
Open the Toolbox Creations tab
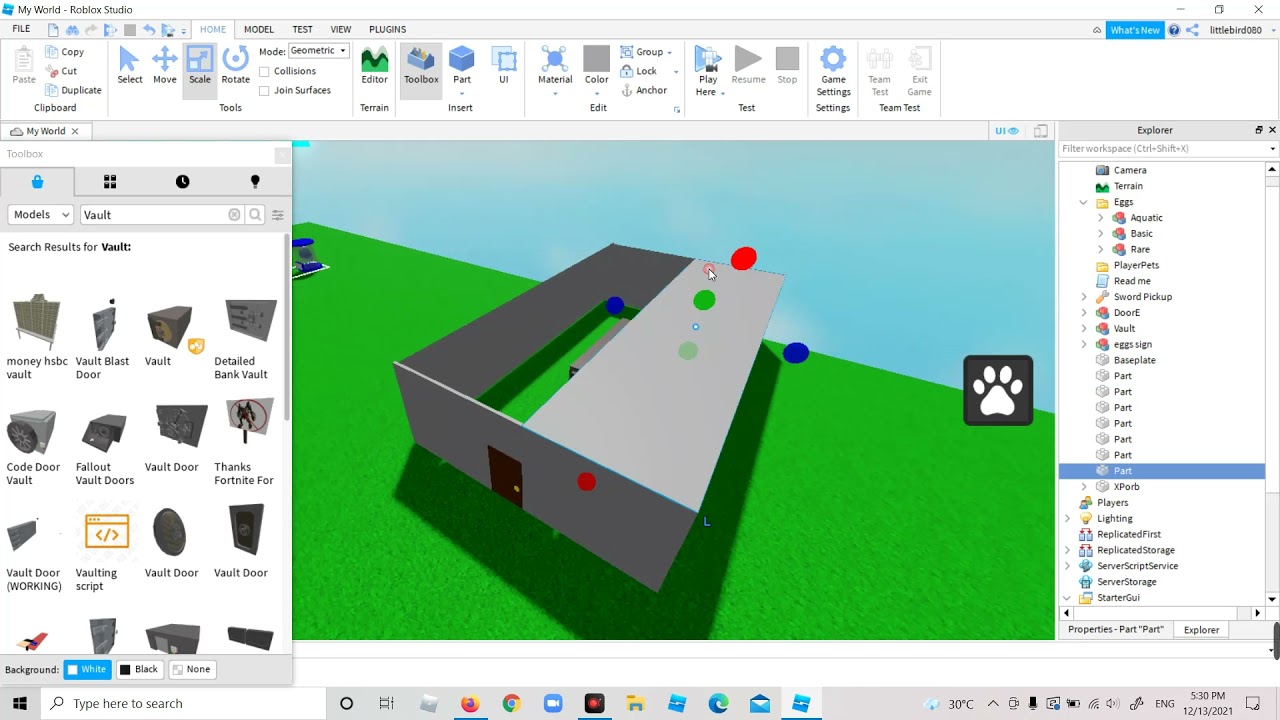[x=255, y=181]
